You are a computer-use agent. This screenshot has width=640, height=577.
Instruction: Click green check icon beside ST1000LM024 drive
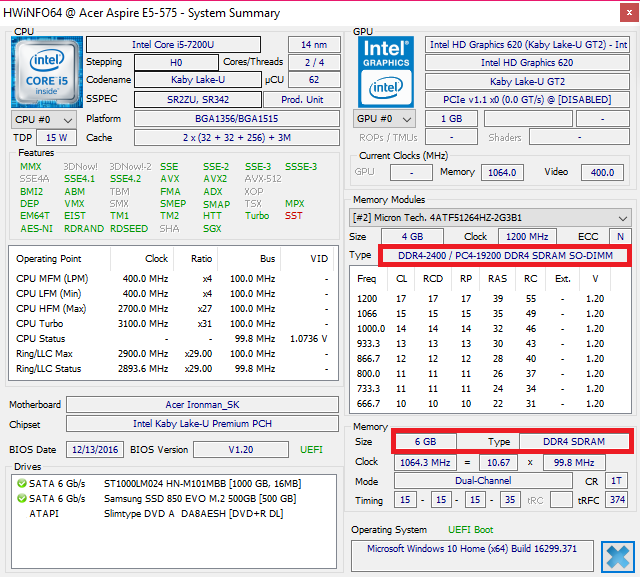22,484
